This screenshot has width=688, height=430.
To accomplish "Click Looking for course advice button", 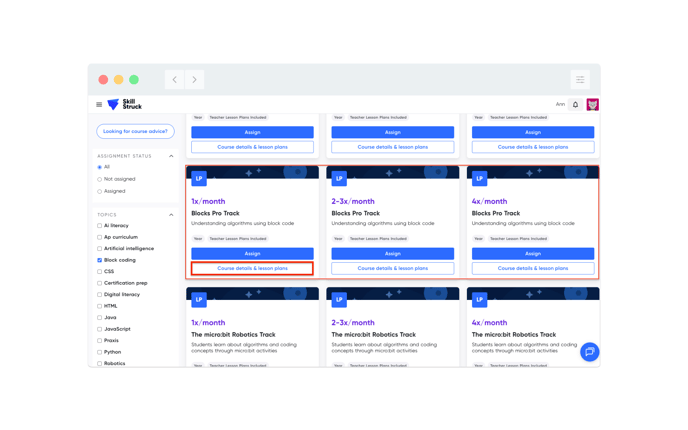I will pyautogui.click(x=135, y=131).
